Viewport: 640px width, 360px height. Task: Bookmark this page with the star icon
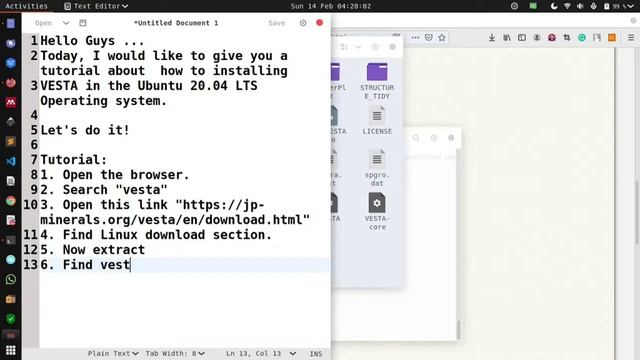coord(442,38)
